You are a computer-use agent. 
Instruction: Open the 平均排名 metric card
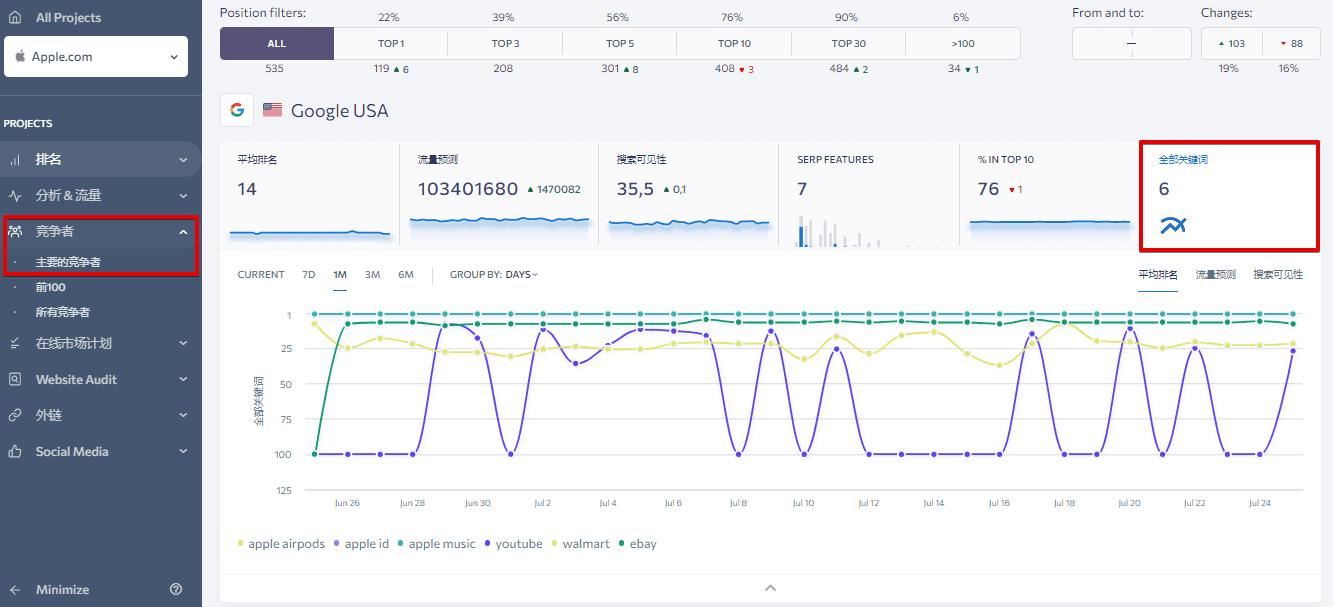(x=309, y=196)
